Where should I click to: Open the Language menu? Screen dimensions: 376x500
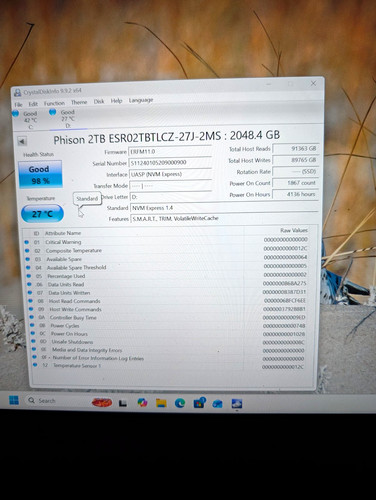(141, 100)
